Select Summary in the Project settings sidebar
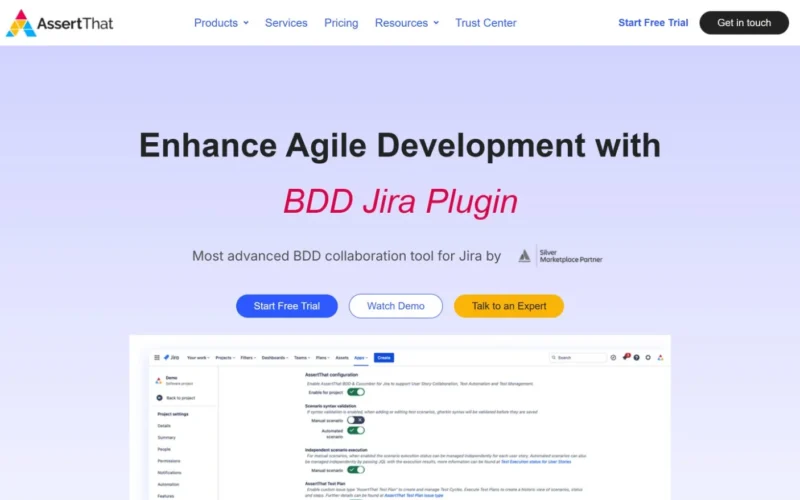This screenshot has width=800, height=500. point(166,438)
